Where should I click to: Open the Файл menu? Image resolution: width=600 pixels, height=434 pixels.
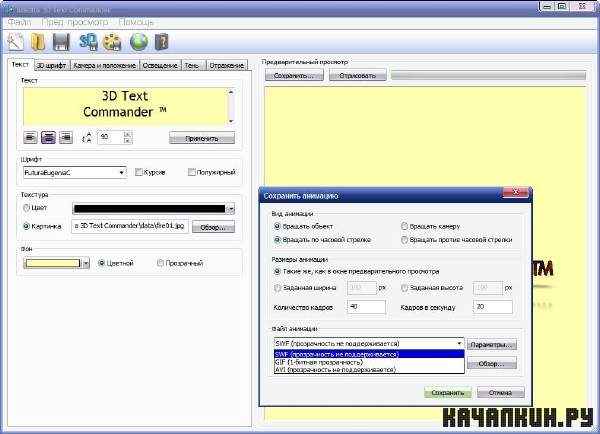pos(19,23)
